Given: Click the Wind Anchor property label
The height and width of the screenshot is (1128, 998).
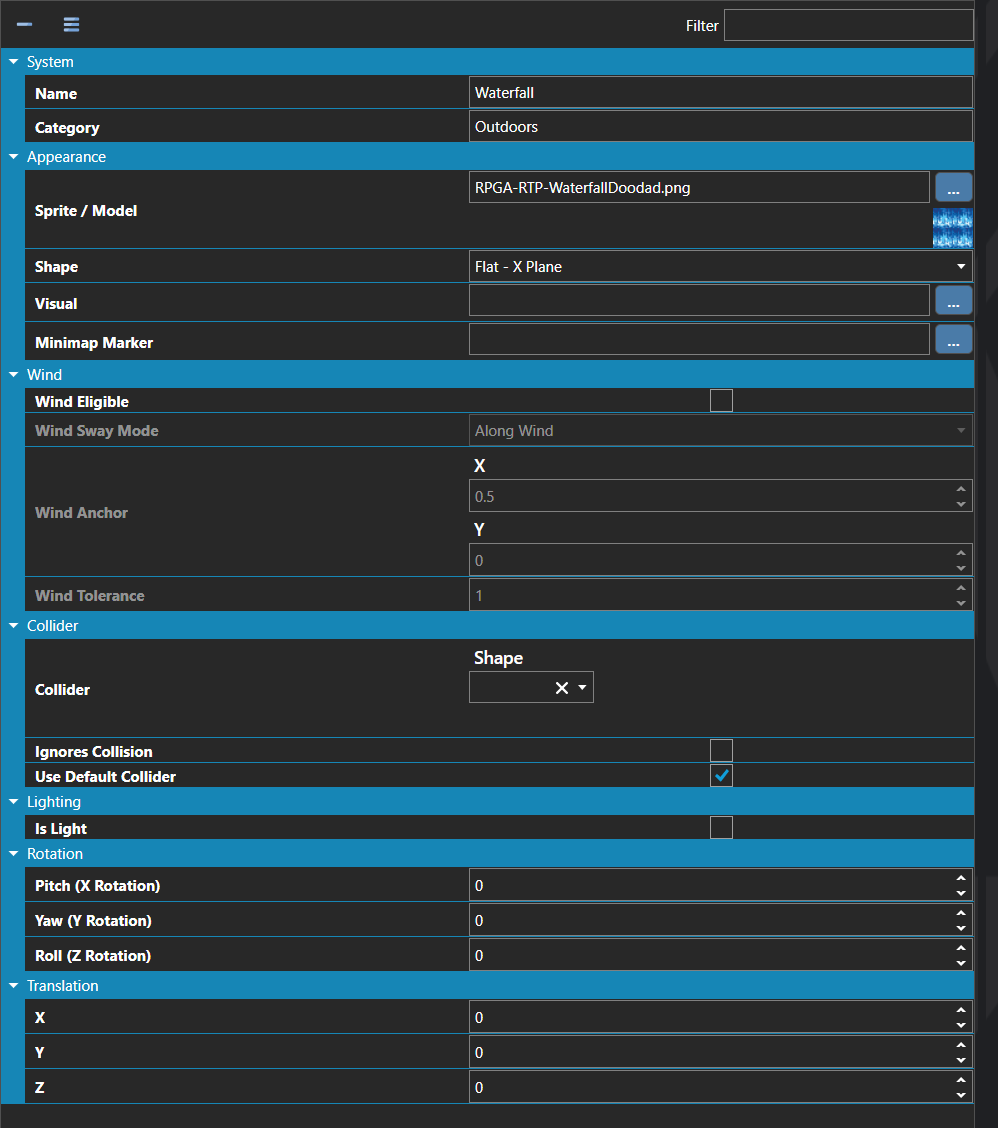Looking at the screenshot, I should [x=81, y=513].
